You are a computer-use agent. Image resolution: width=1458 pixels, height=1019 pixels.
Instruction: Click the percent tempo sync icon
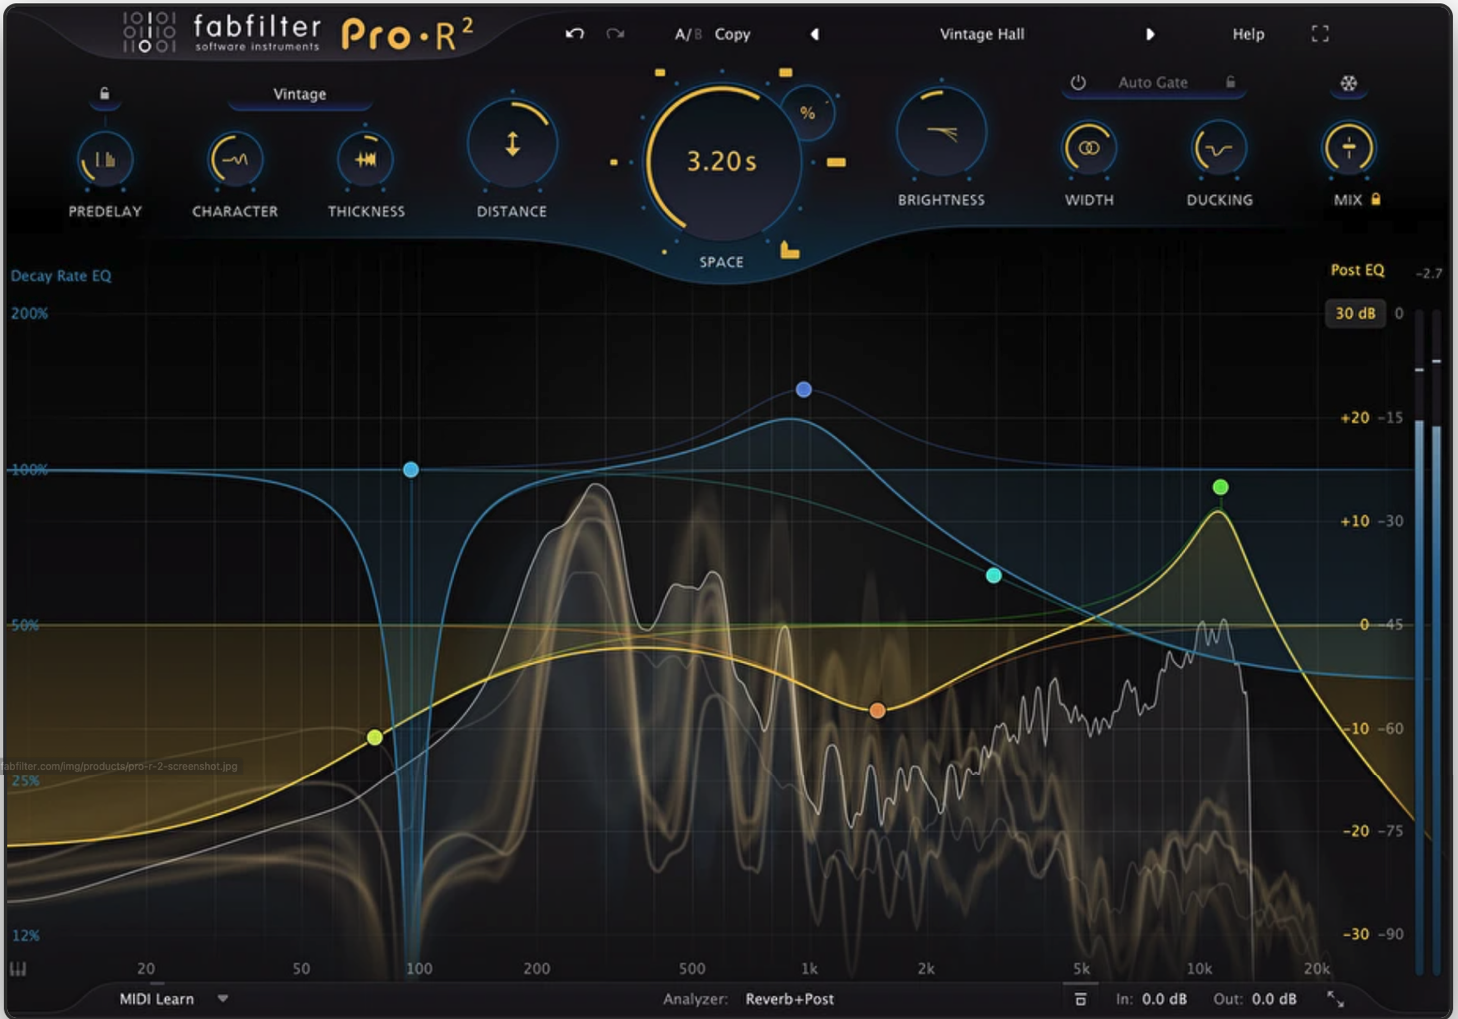(807, 114)
